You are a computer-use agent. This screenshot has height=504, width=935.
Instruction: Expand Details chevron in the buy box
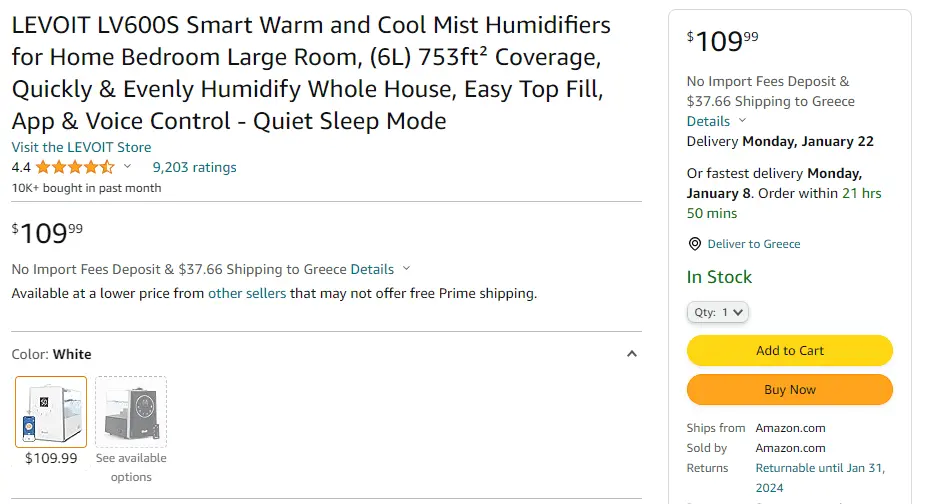click(742, 120)
